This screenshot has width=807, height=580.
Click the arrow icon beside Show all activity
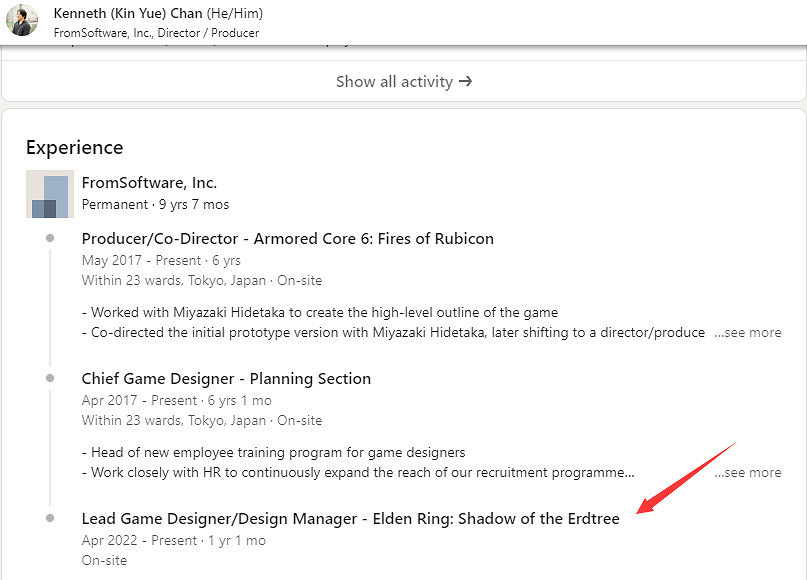(x=465, y=82)
